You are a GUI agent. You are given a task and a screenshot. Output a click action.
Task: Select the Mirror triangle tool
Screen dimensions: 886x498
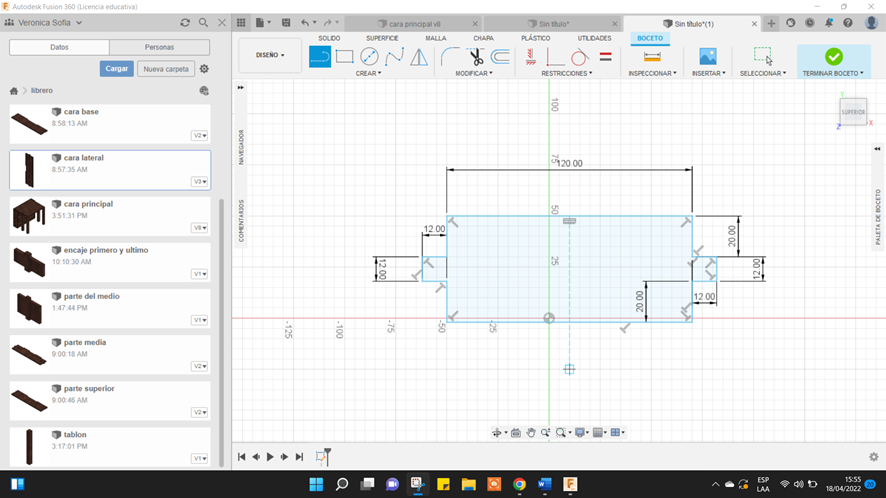(419, 57)
